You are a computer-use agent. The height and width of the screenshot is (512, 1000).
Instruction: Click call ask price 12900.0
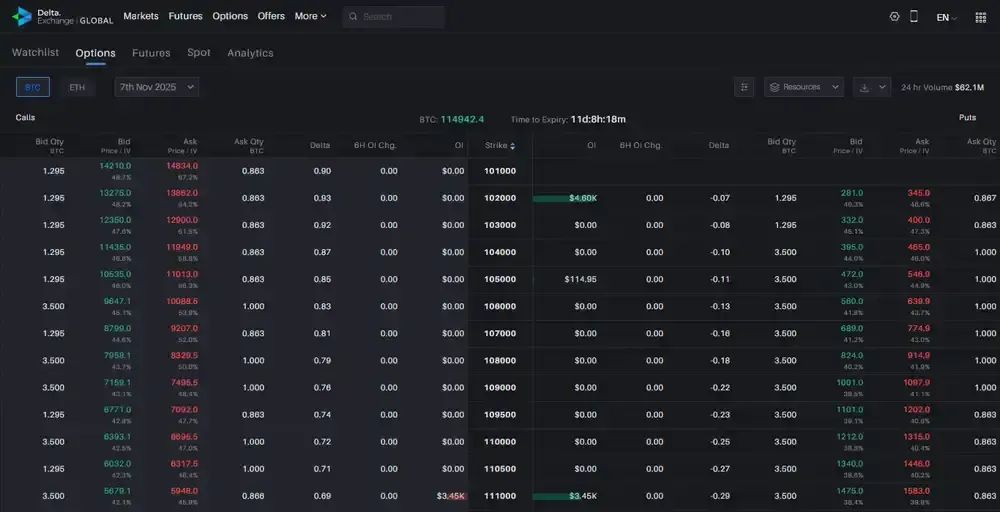181,220
